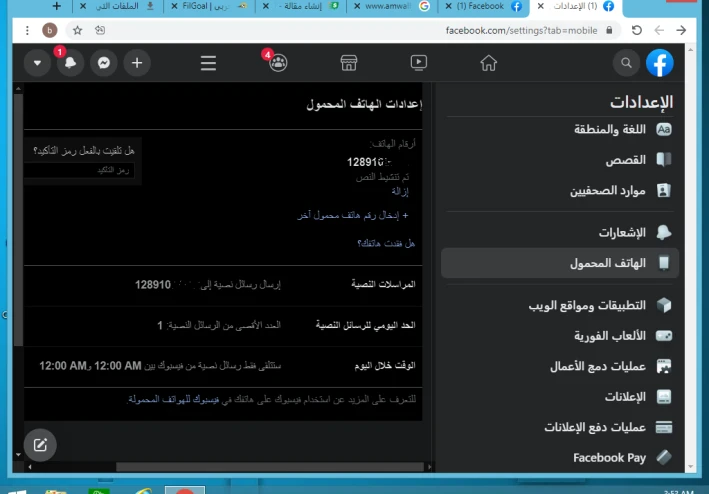Switch to the FilGoal tab
This screenshot has width=709, height=494.
209,6
